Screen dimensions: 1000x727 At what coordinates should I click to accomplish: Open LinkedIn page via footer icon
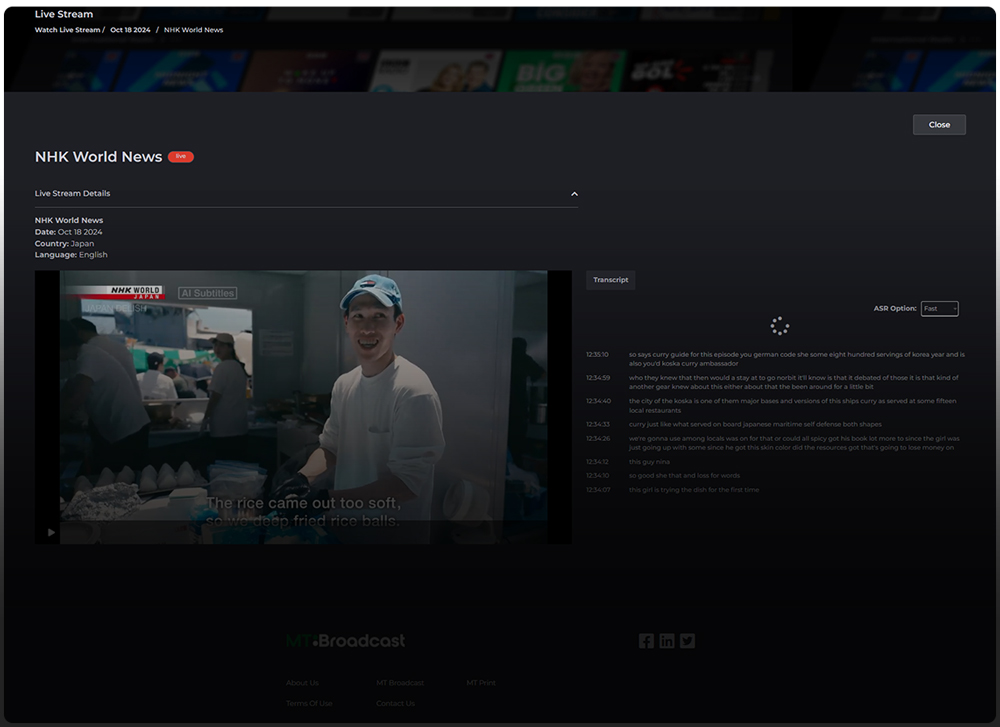pyautogui.click(x=666, y=640)
